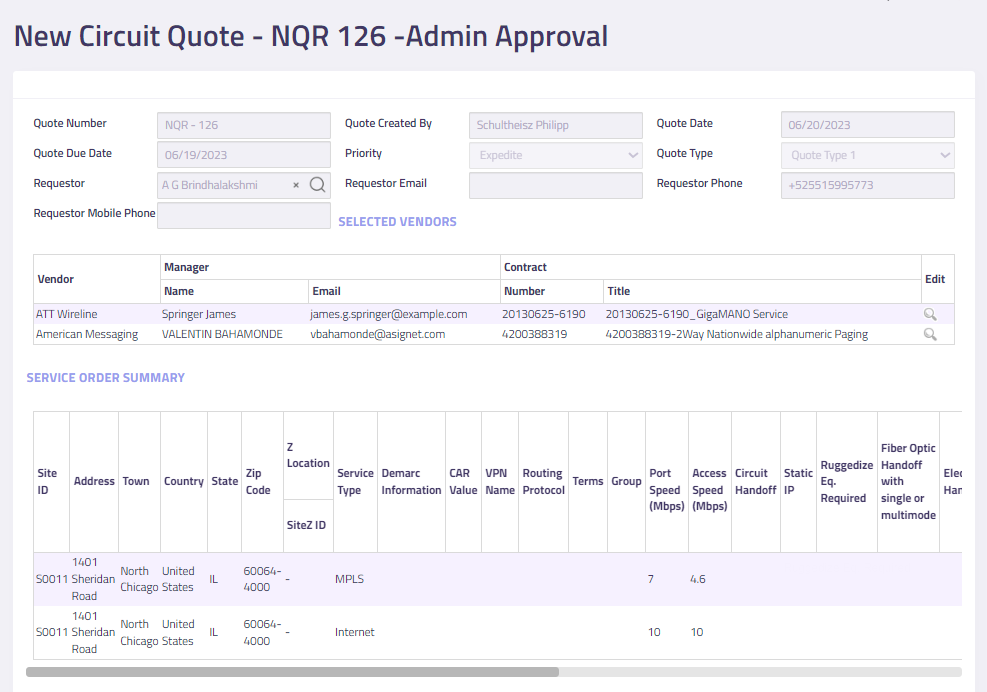Click manager name VALENTIN BAHAMONDE

(222, 334)
